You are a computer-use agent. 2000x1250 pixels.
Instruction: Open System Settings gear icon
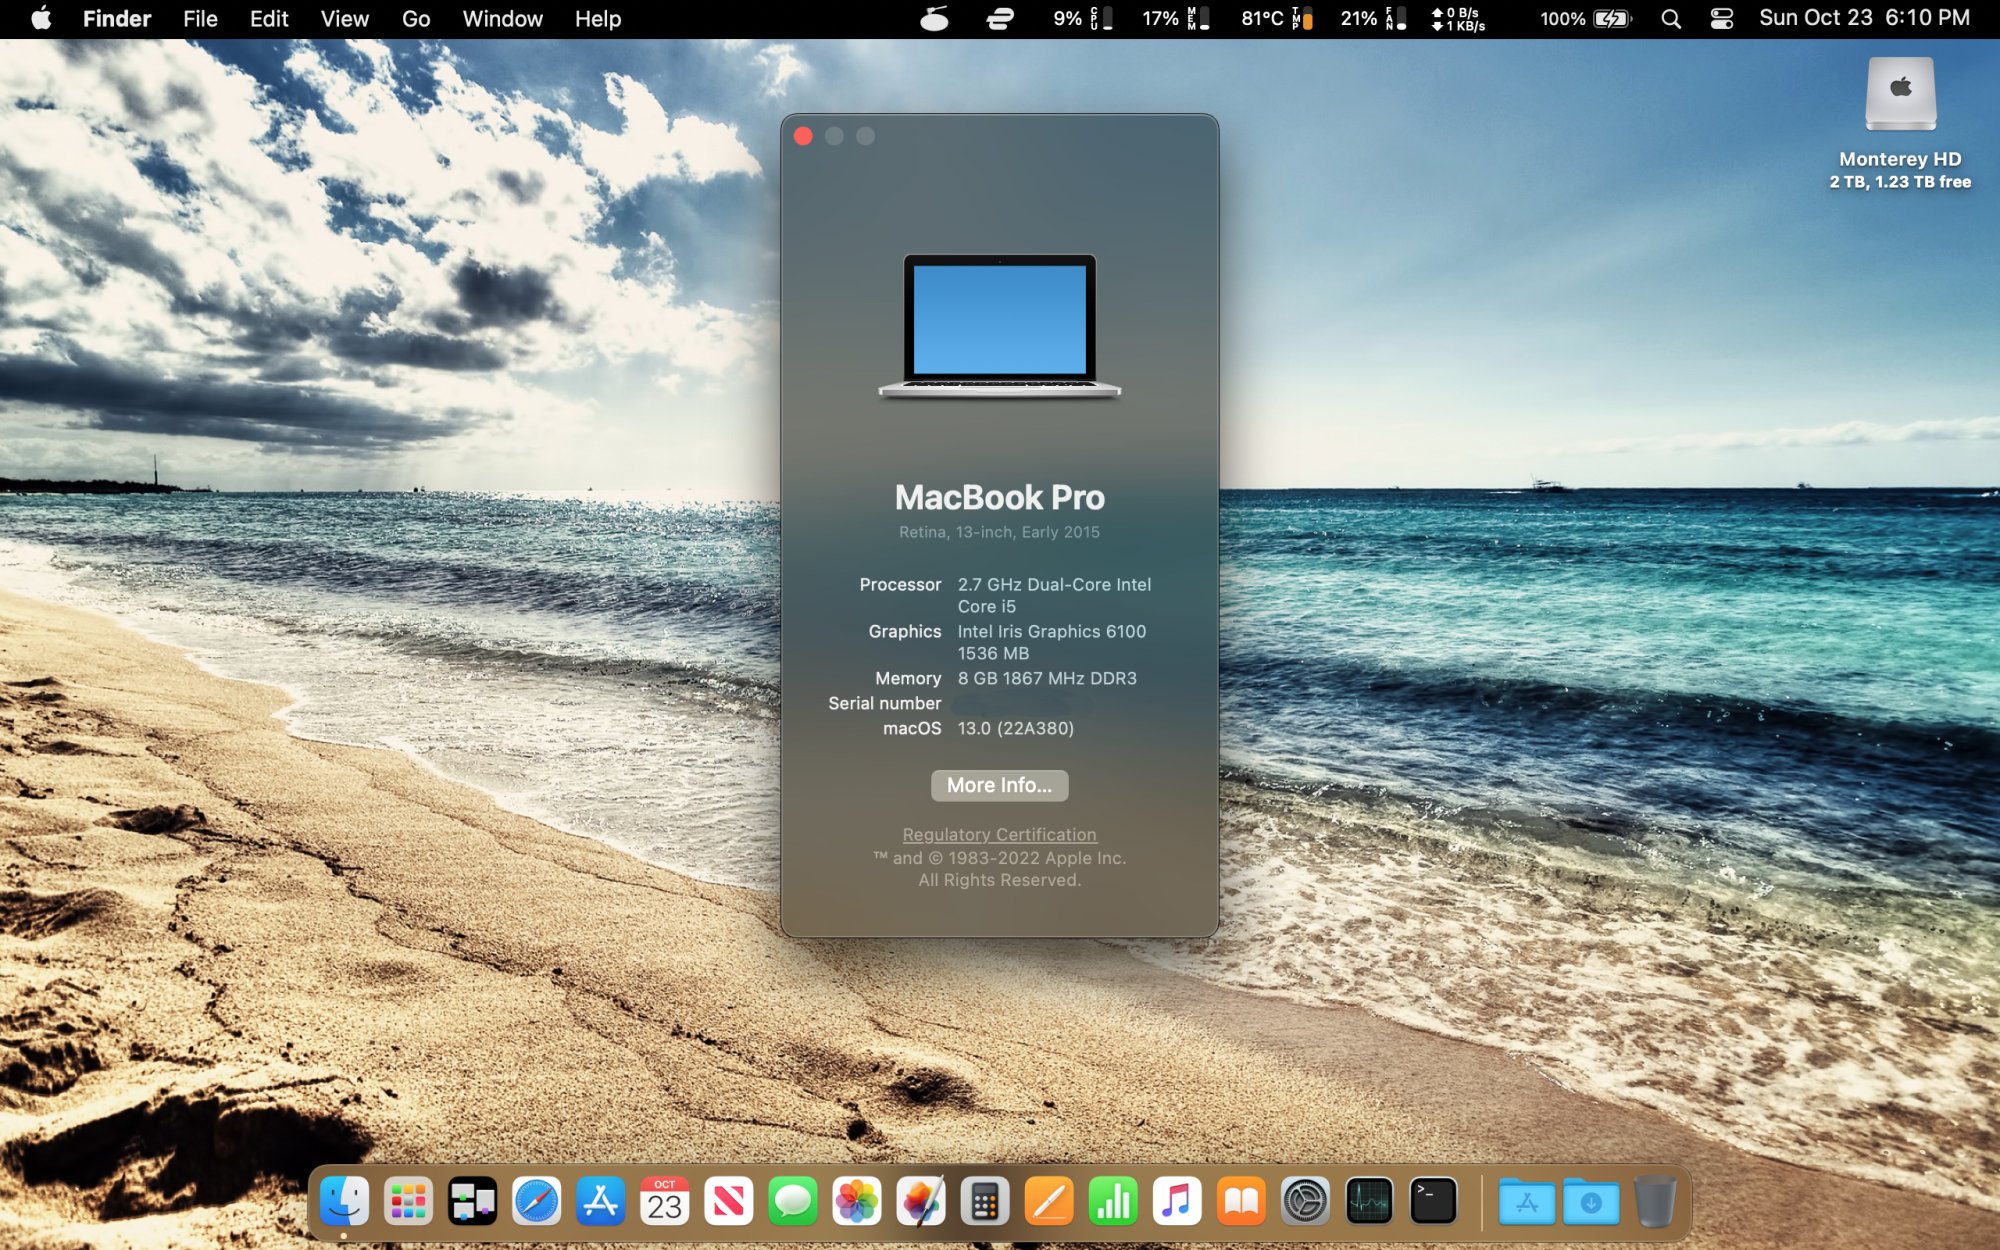click(1305, 1201)
